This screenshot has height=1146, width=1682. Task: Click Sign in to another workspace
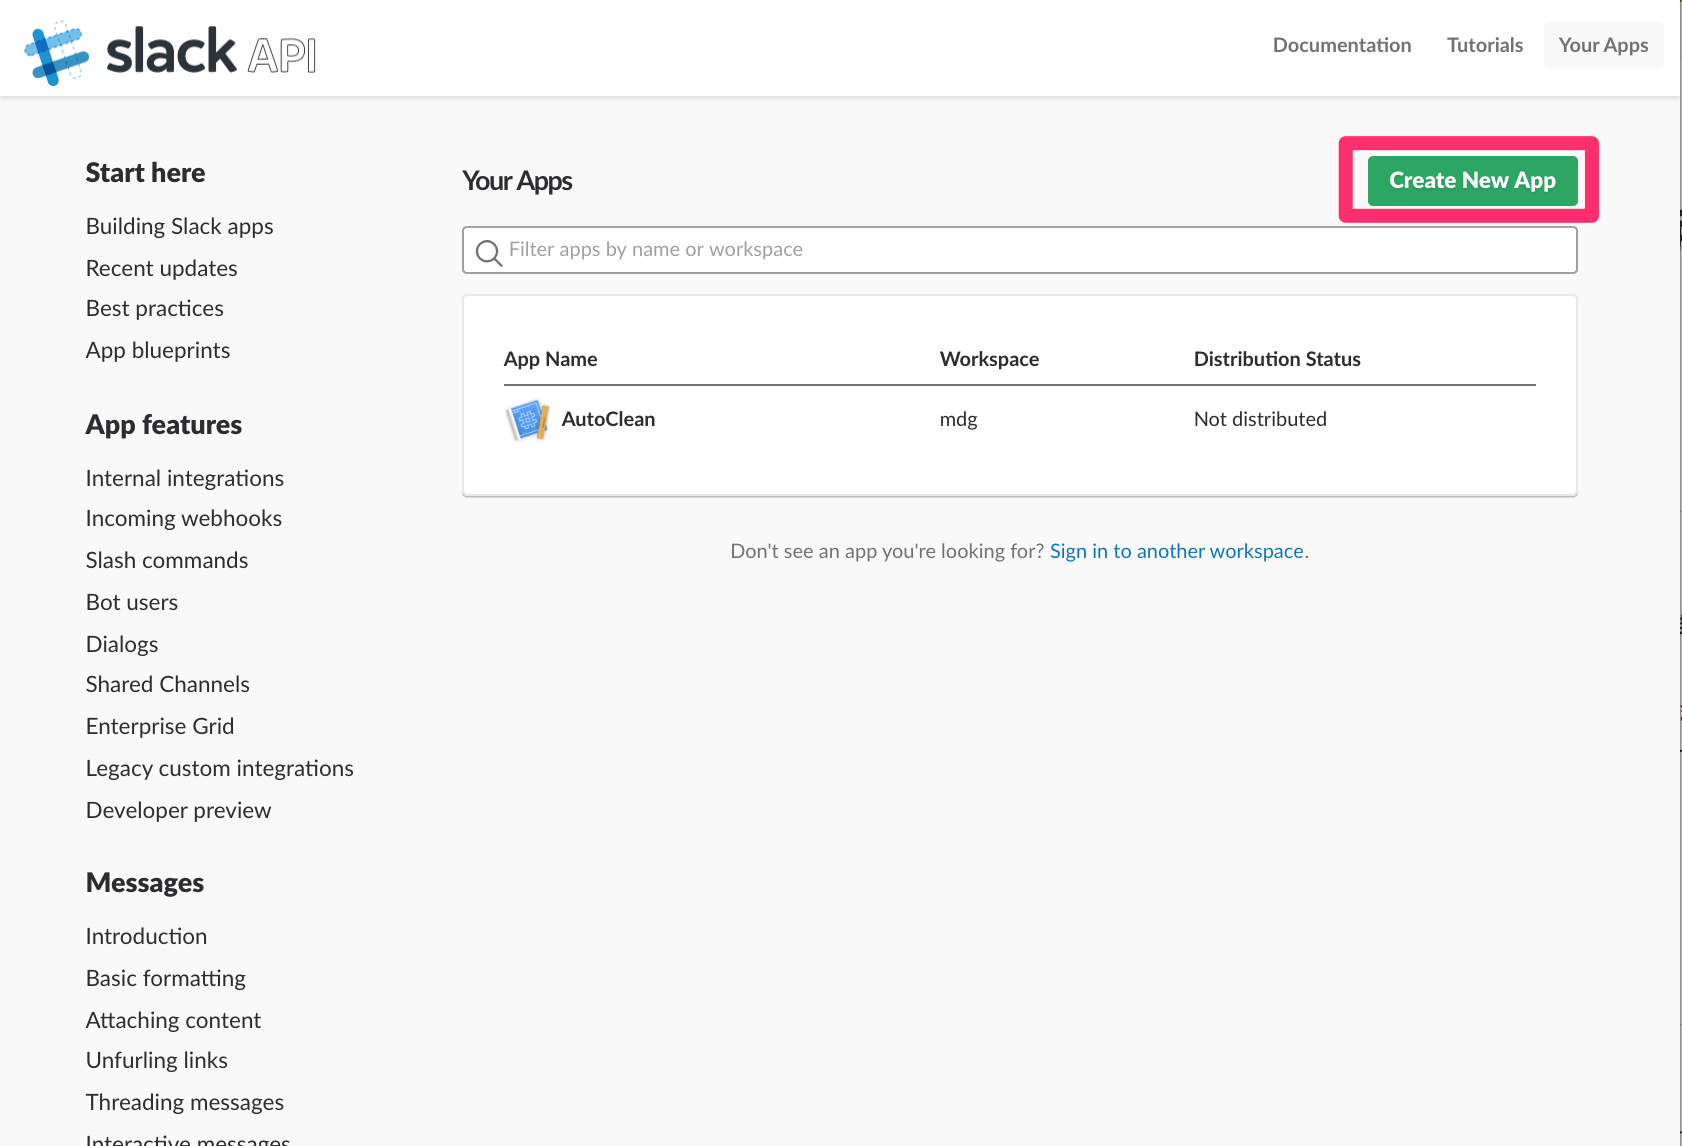1177,551
